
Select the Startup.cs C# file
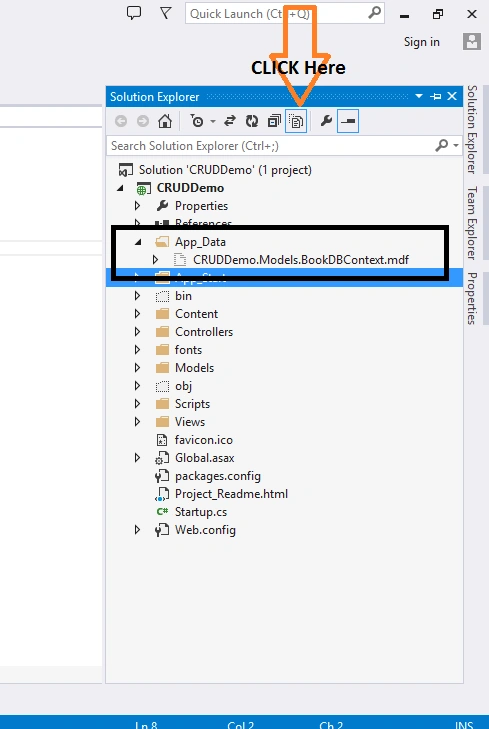[201, 512]
